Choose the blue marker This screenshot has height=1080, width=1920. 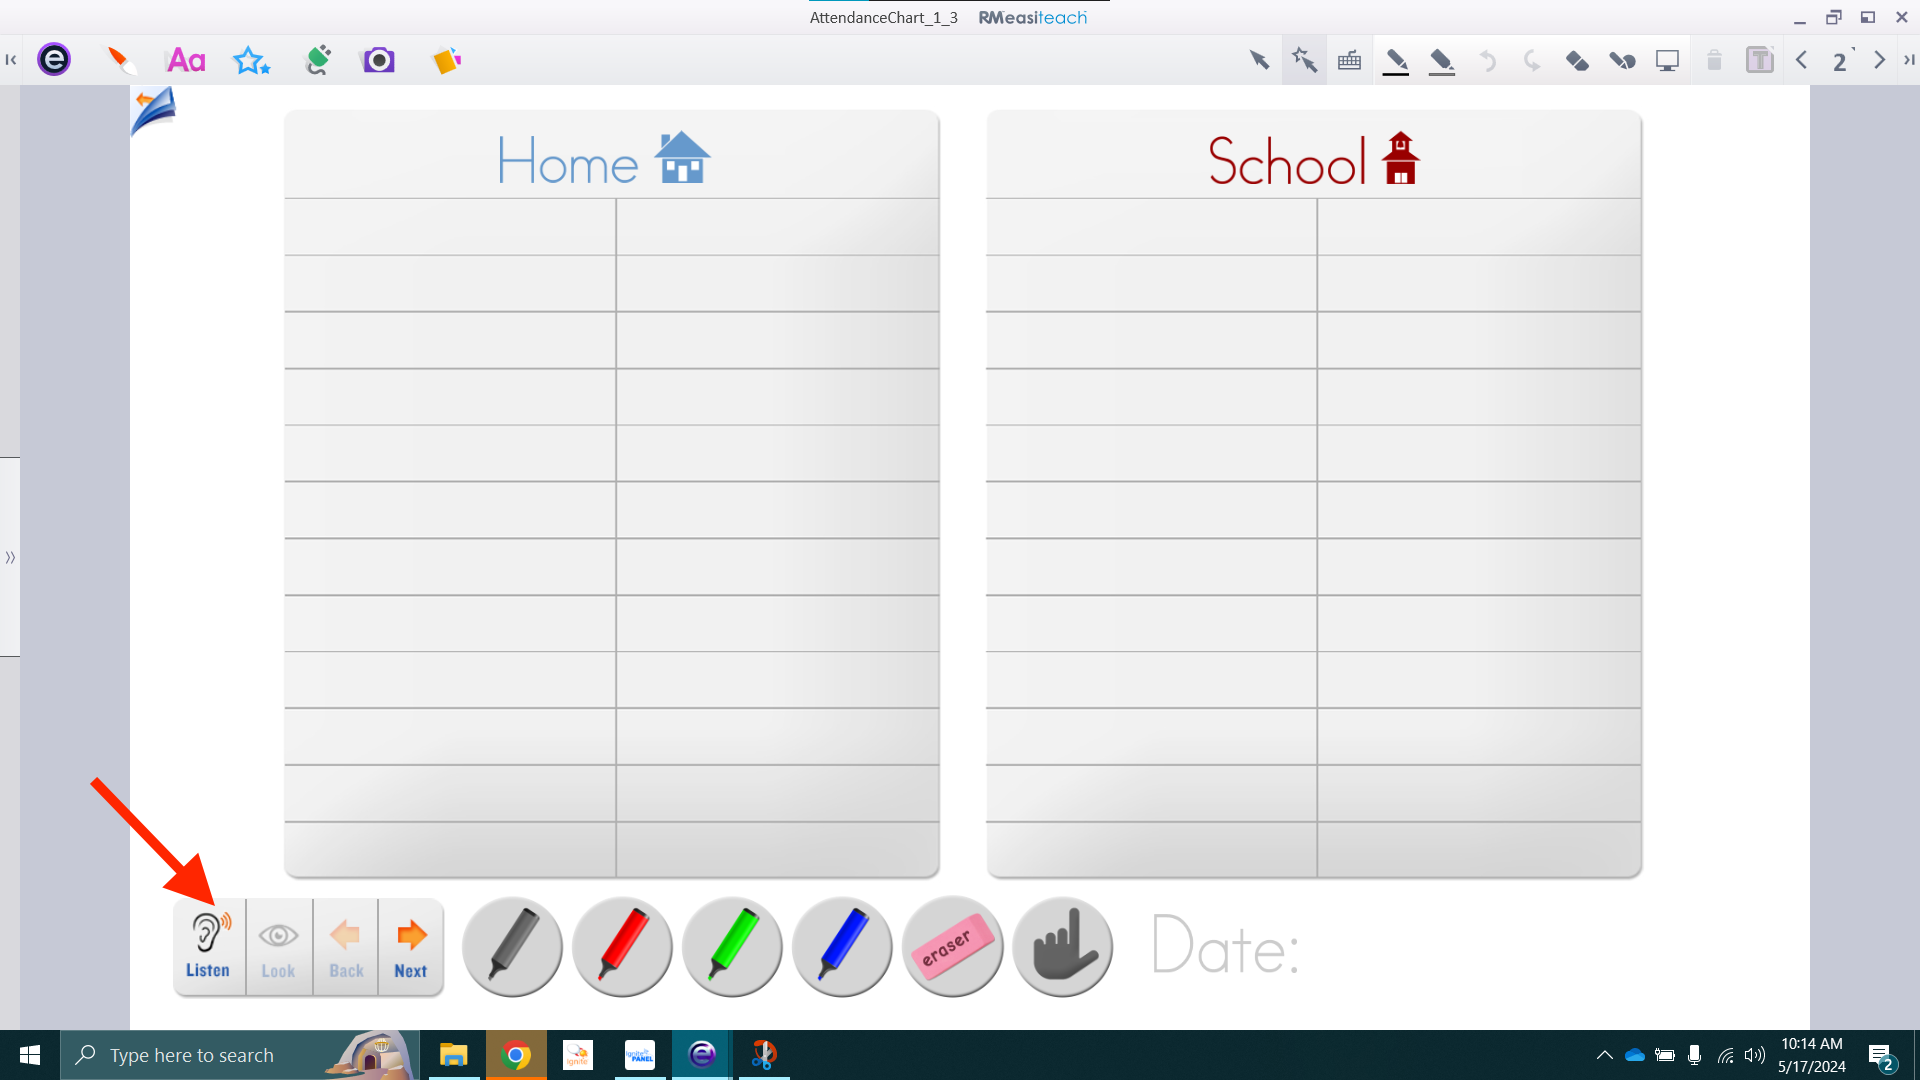[842, 946]
